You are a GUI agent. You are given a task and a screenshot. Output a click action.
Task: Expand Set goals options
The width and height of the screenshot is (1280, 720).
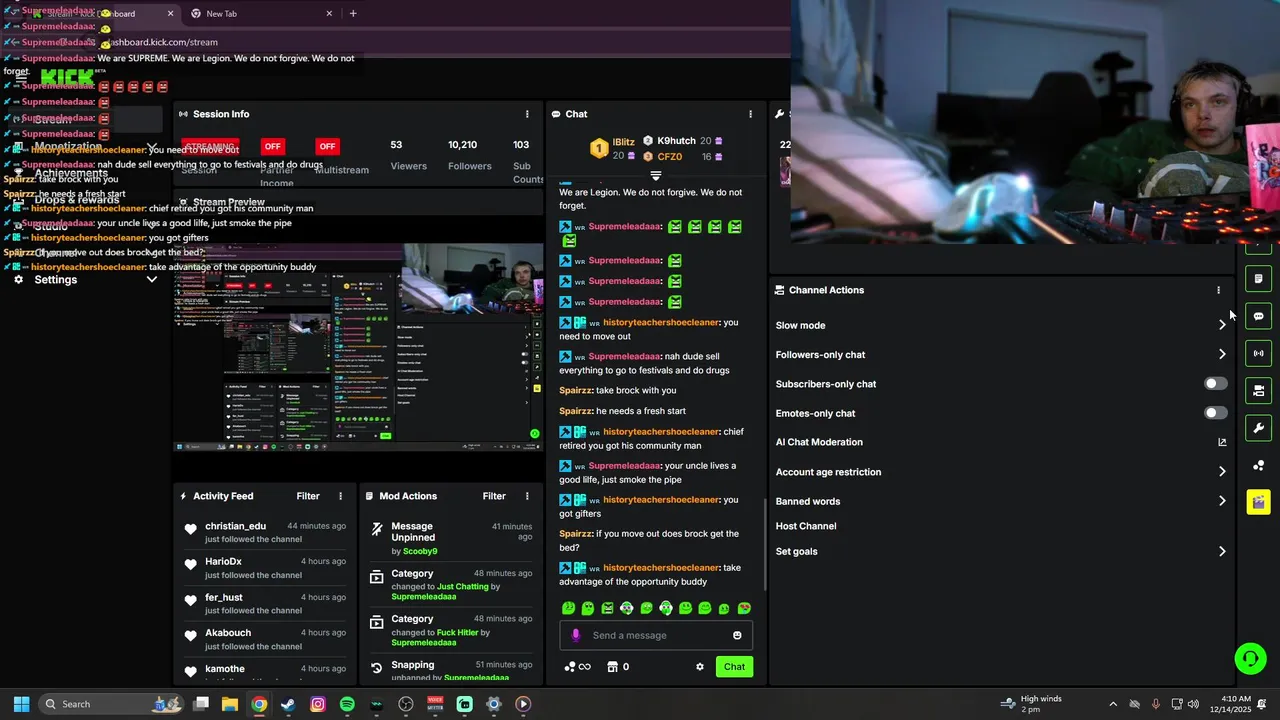click(x=1221, y=551)
